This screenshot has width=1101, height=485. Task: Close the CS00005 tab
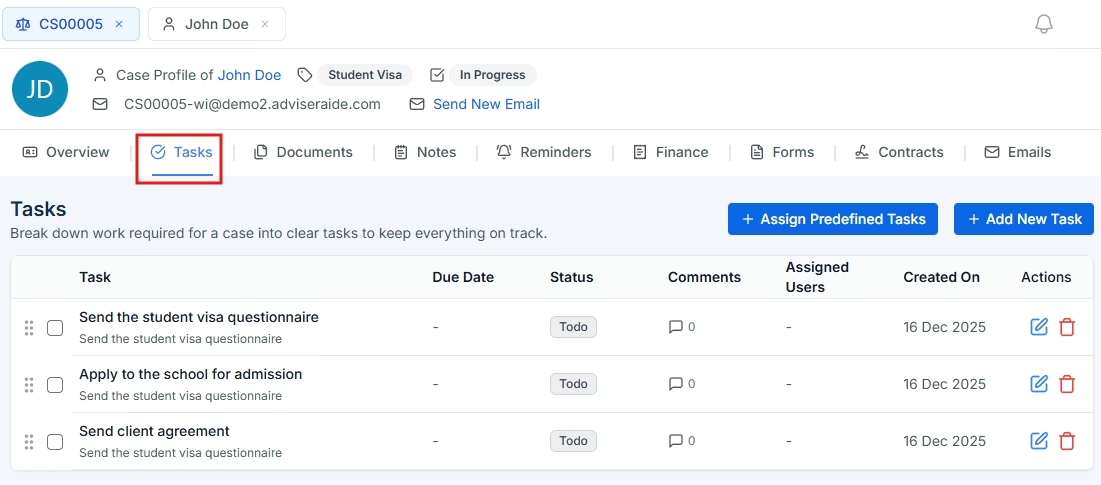(119, 24)
